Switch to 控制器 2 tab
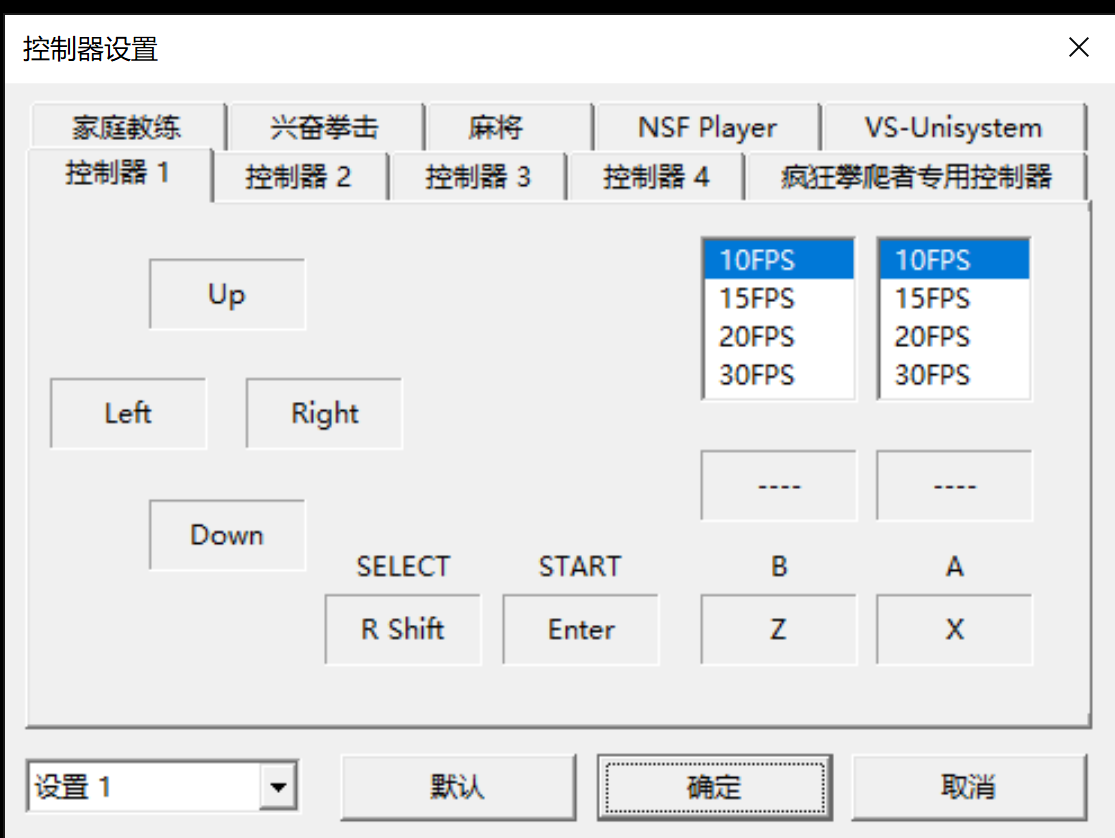The image size is (1115, 838). tap(299, 176)
